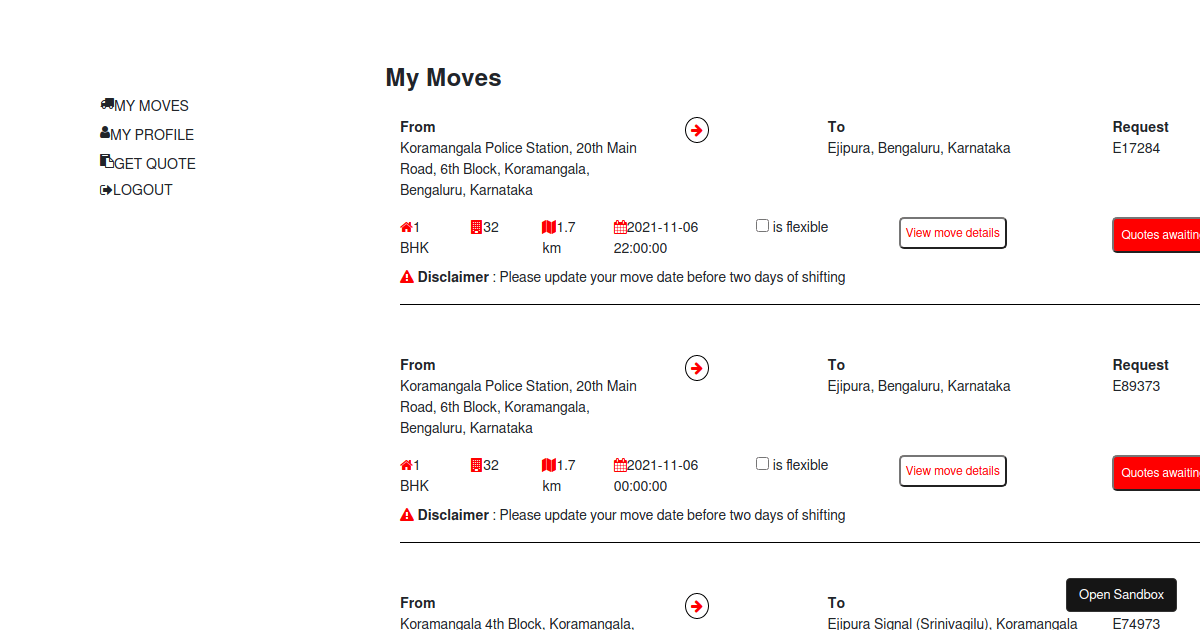Image resolution: width=1200 pixels, height=630 pixels.
Task: Toggle 'is flexible' checkbox for move E17284
Action: point(762,226)
